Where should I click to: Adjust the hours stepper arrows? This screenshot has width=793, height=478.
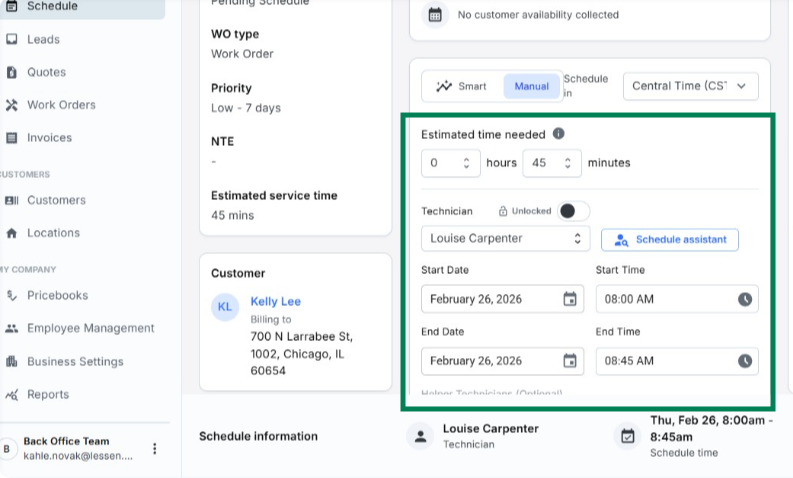[466, 163]
